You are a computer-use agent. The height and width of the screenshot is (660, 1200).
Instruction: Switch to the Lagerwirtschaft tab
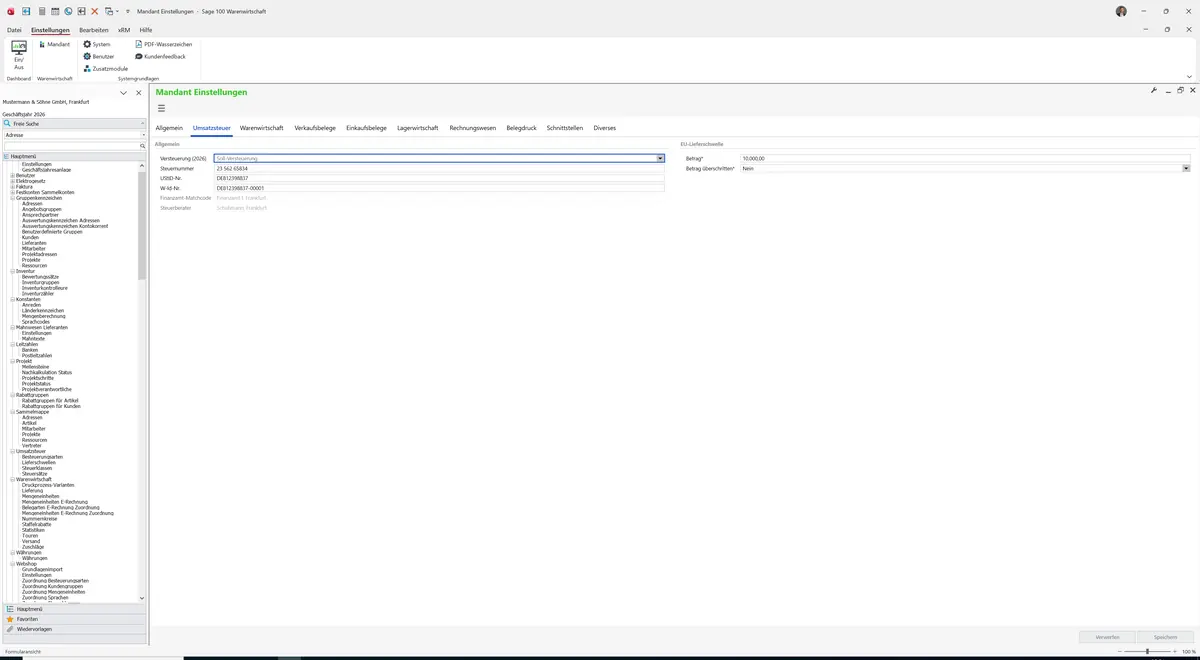point(418,128)
